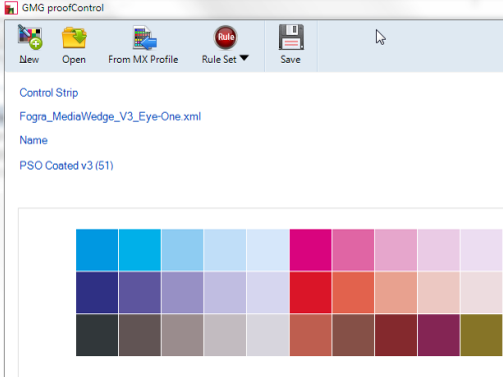Click the Fogra_MediaWedge_V3_Eye-One.xml text
Viewport: 503px width, 377px height.
pyautogui.click(x=110, y=116)
